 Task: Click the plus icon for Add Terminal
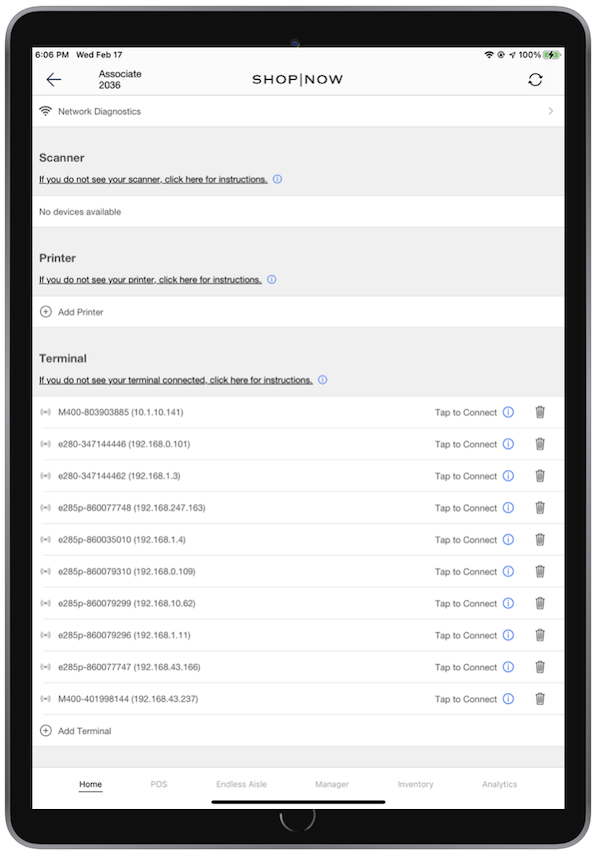[46, 731]
